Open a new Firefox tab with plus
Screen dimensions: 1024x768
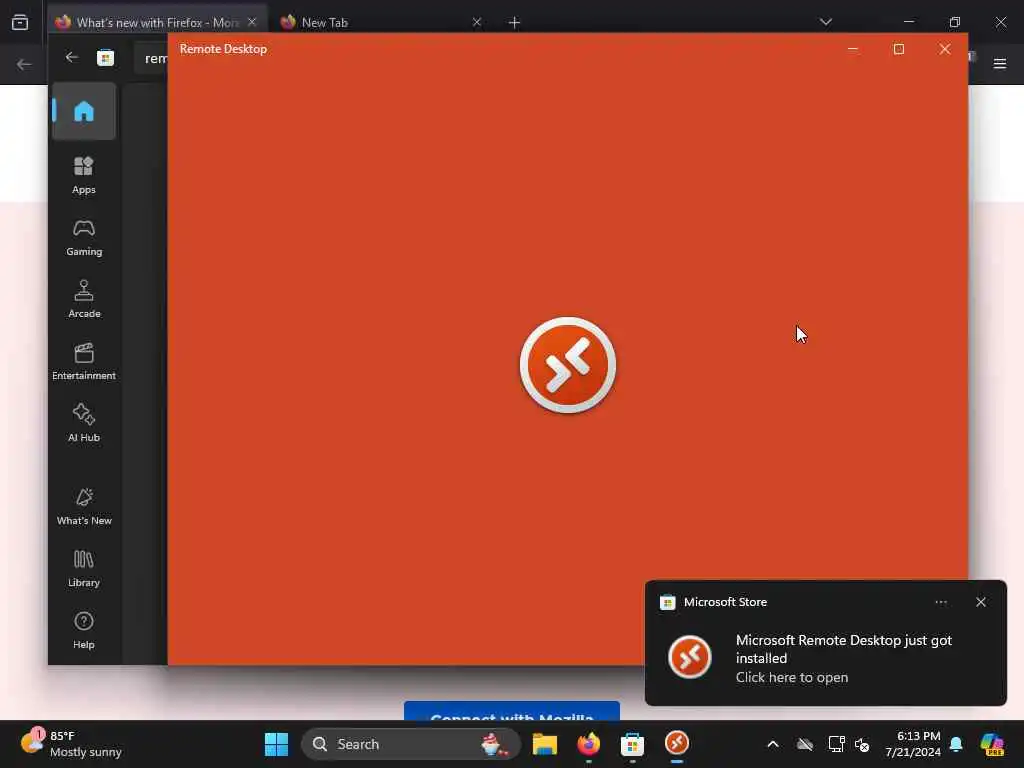click(514, 23)
